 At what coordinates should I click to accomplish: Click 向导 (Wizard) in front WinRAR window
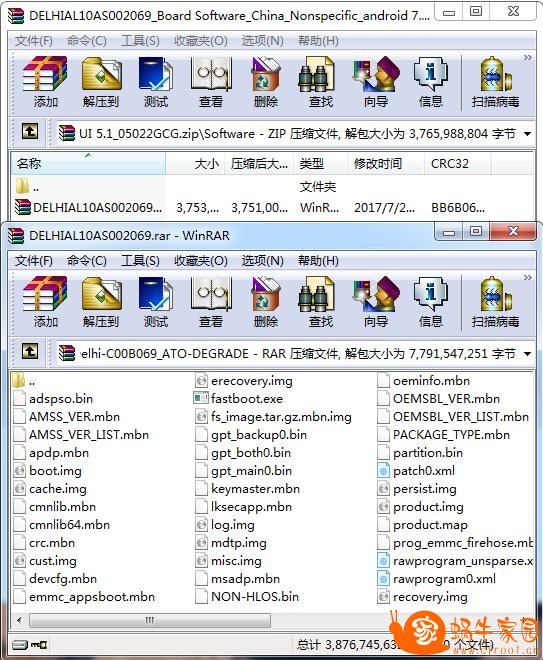click(x=376, y=302)
